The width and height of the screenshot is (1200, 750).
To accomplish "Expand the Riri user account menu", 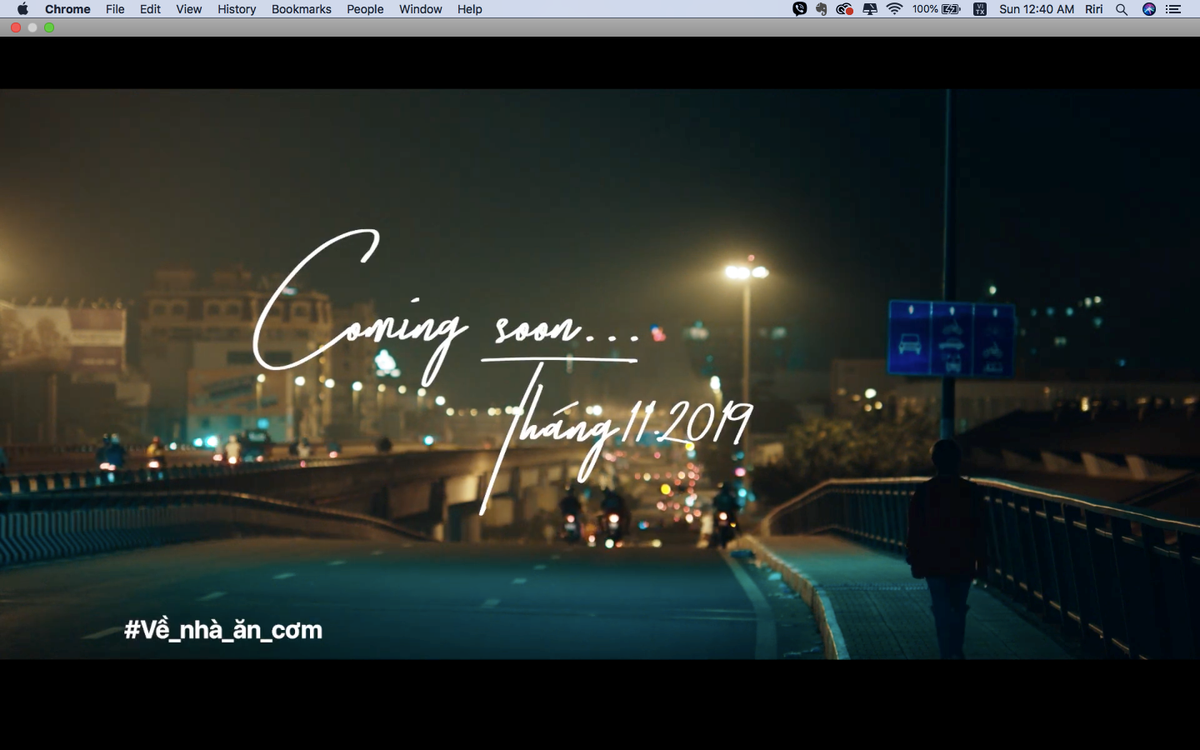I will pyautogui.click(x=1096, y=9).
